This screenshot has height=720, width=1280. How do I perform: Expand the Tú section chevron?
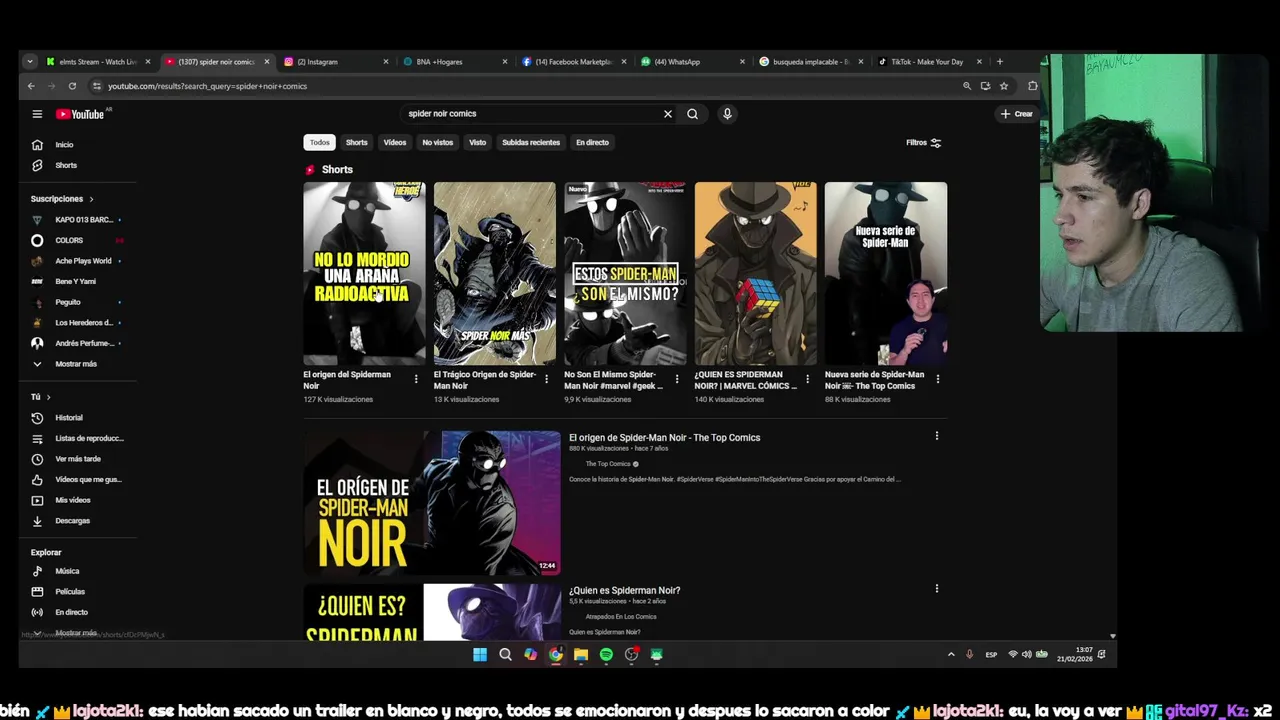tap(48, 397)
